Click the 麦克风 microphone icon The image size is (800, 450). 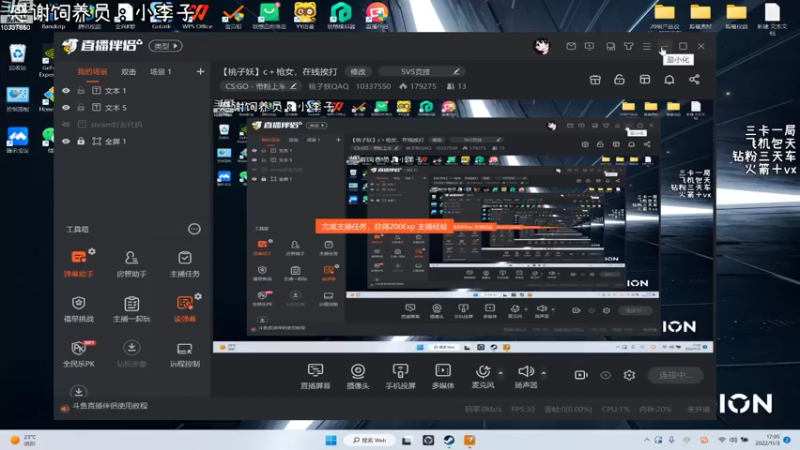[483, 371]
